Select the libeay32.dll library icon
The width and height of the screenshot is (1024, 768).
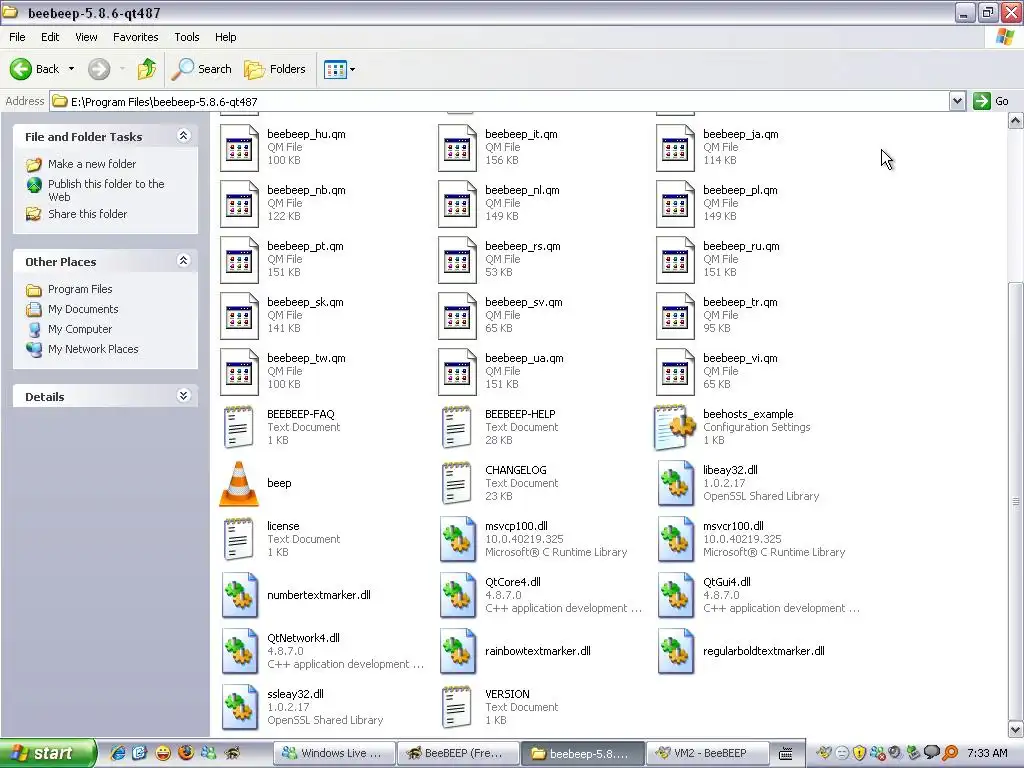(x=675, y=483)
